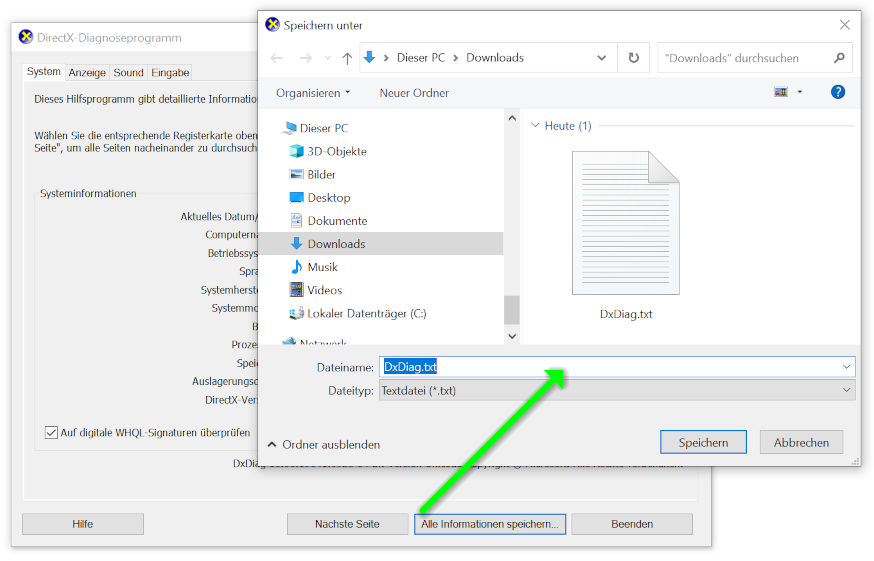The height and width of the screenshot is (561, 874).
Task: Open the Organisieren menu
Action: 313,93
